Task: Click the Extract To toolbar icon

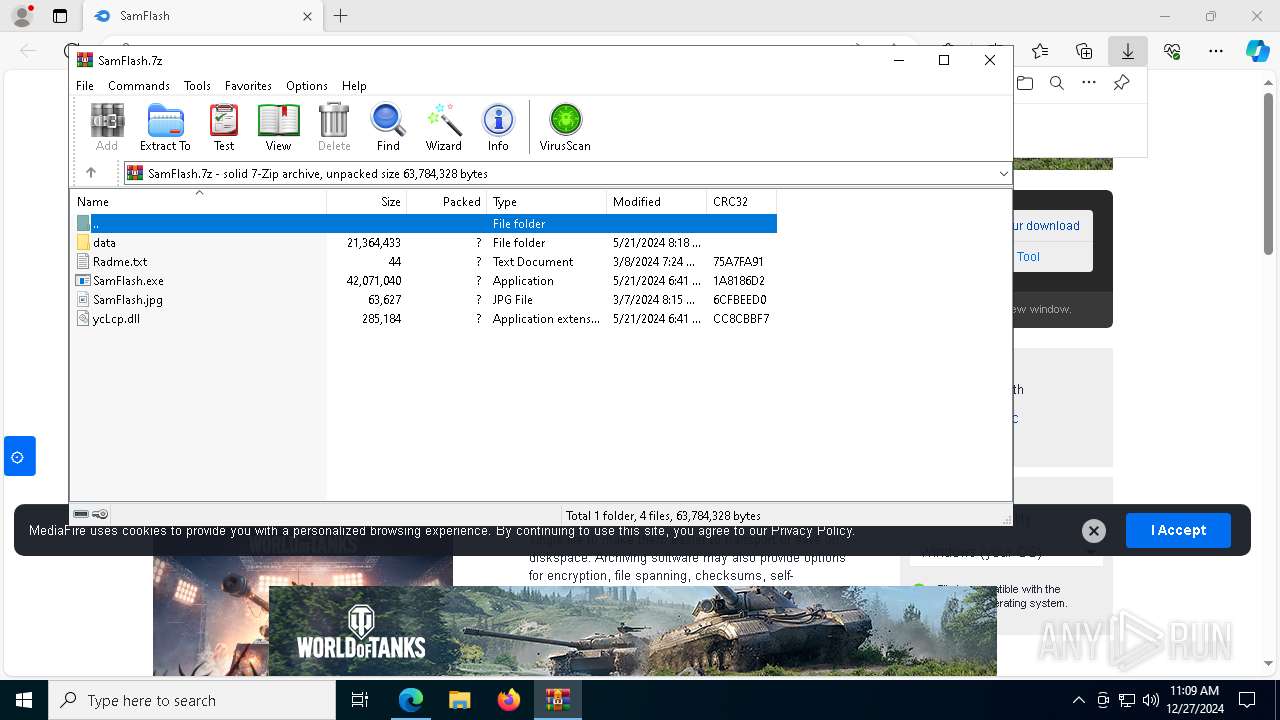Action: click(165, 128)
